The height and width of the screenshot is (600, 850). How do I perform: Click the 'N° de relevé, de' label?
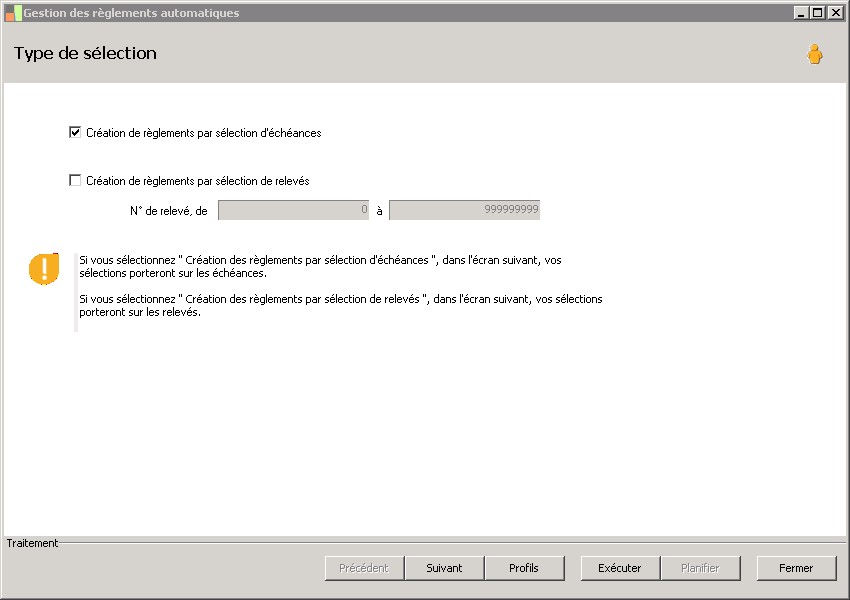coord(169,211)
